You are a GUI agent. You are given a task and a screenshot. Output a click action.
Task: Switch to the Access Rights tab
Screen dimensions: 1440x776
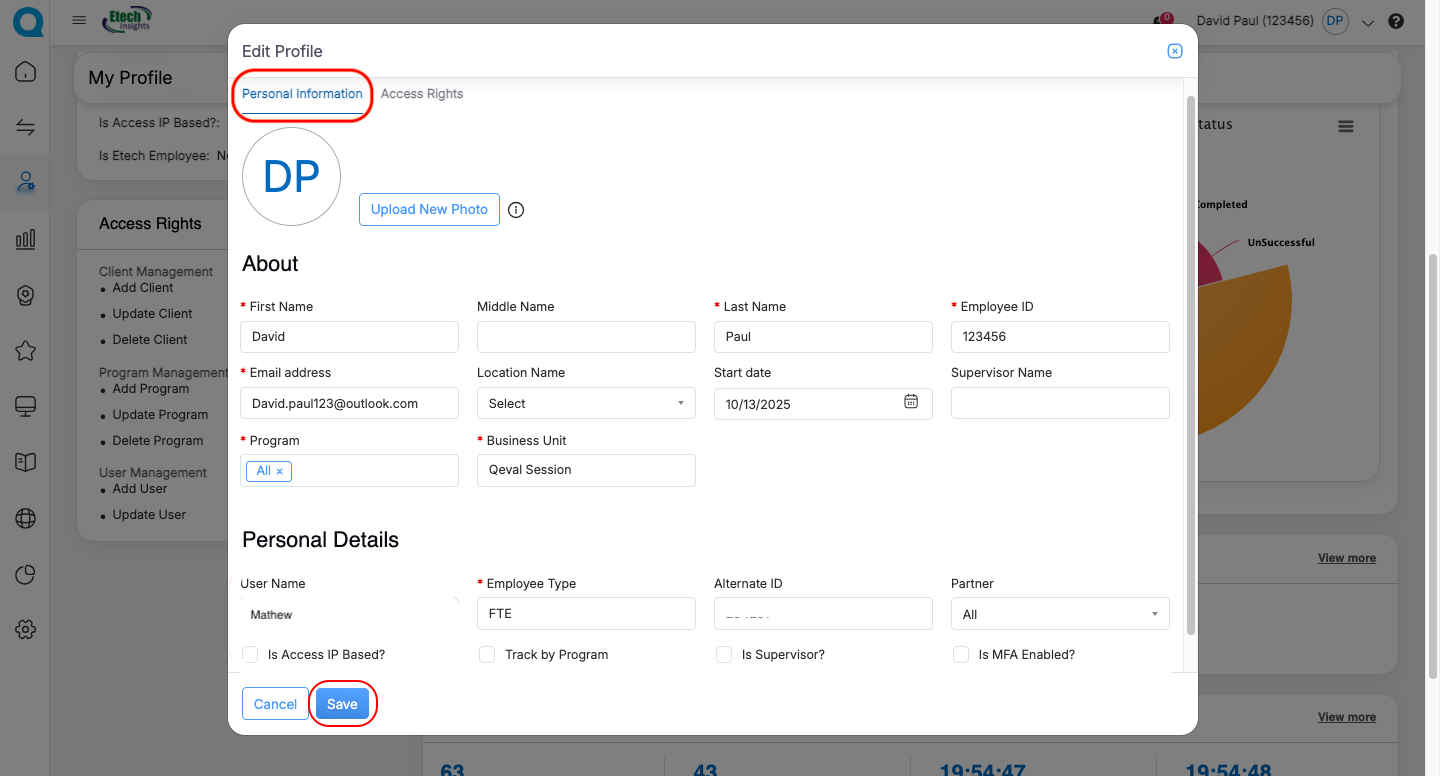pos(422,94)
